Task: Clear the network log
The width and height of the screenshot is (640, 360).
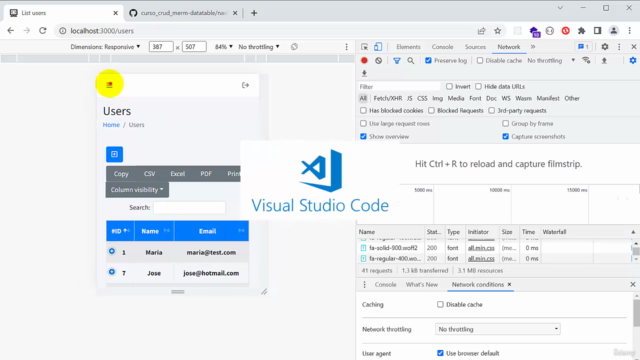Action: pyautogui.click(x=379, y=60)
